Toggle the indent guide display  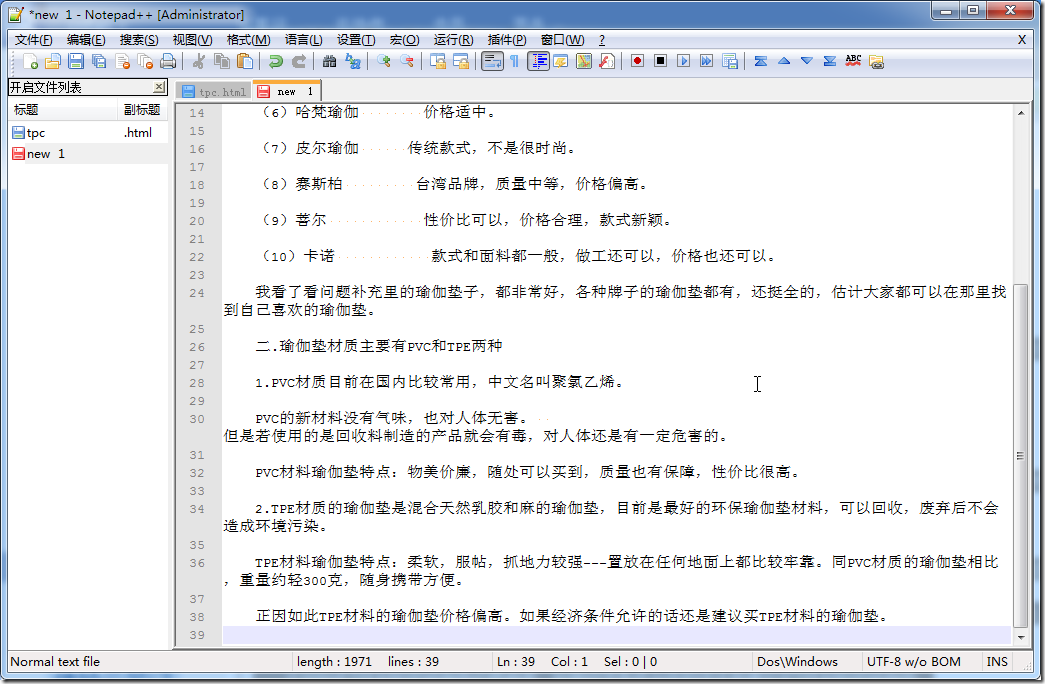(538, 61)
